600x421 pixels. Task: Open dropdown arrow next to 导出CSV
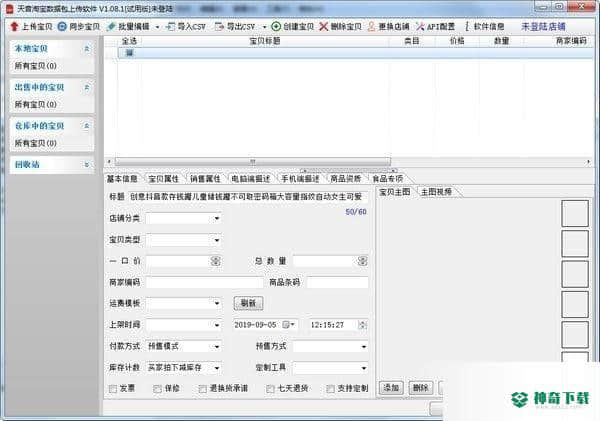[x=264, y=27]
